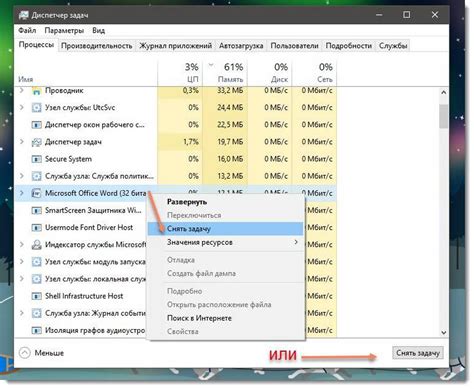
Task: Click the Usermode Font Driver Host icon
Action: click(36, 228)
